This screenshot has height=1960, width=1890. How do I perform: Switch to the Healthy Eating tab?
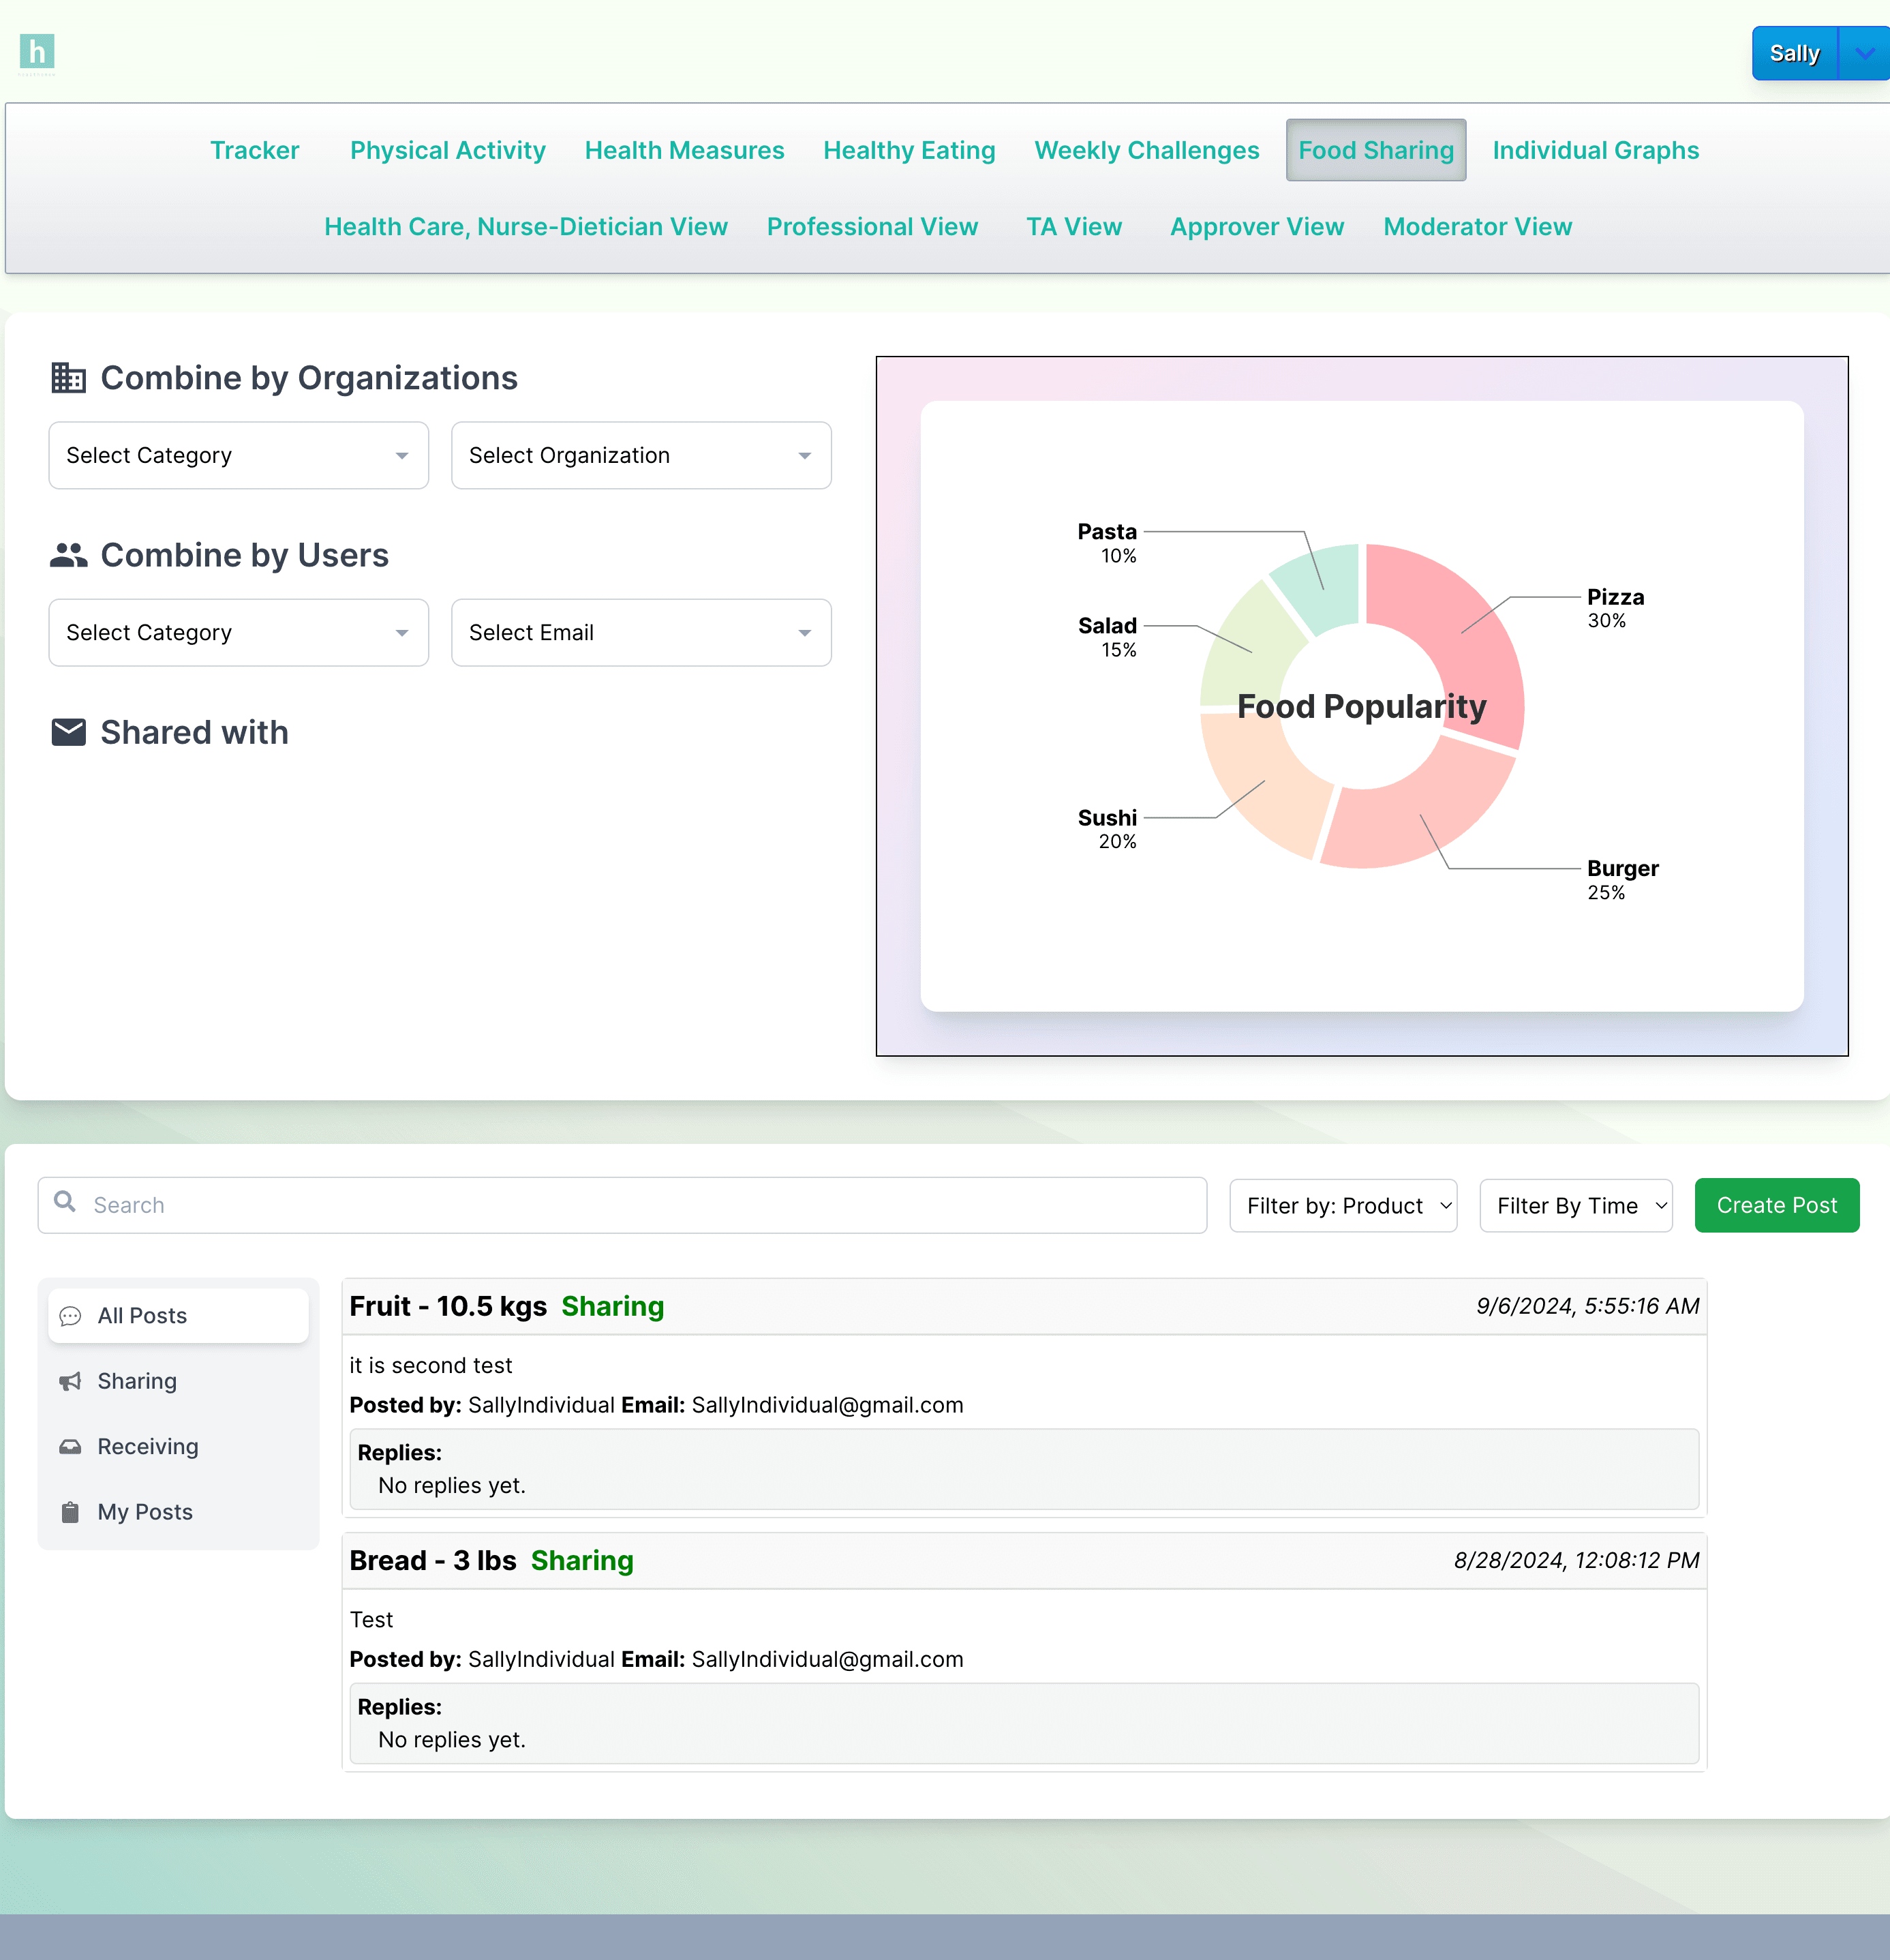click(x=908, y=150)
